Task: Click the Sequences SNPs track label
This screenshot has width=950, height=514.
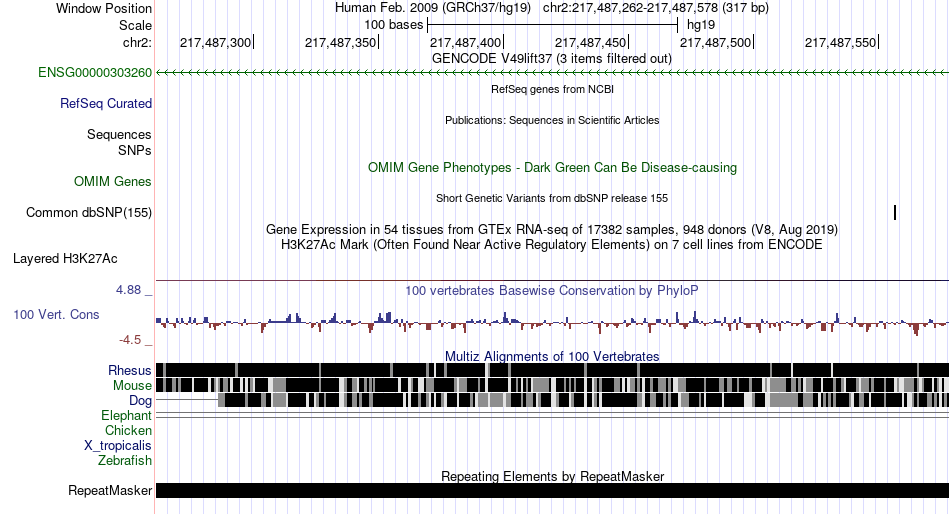Action: tap(119, 142)
